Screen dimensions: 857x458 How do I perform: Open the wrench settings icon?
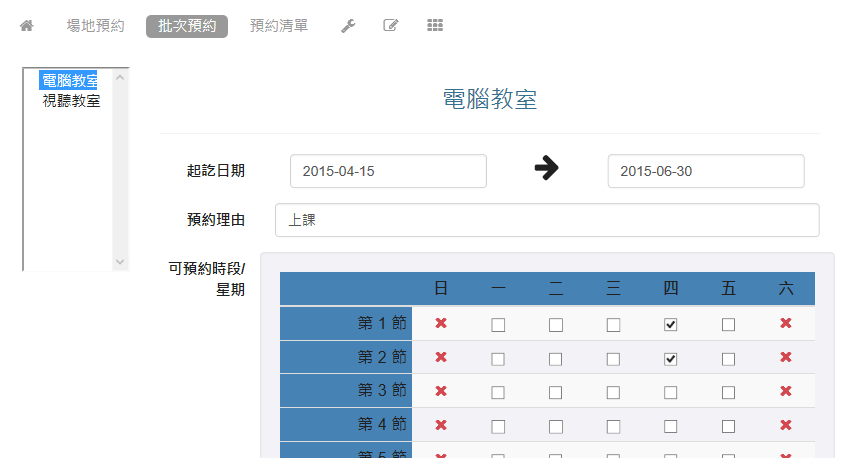348,26
